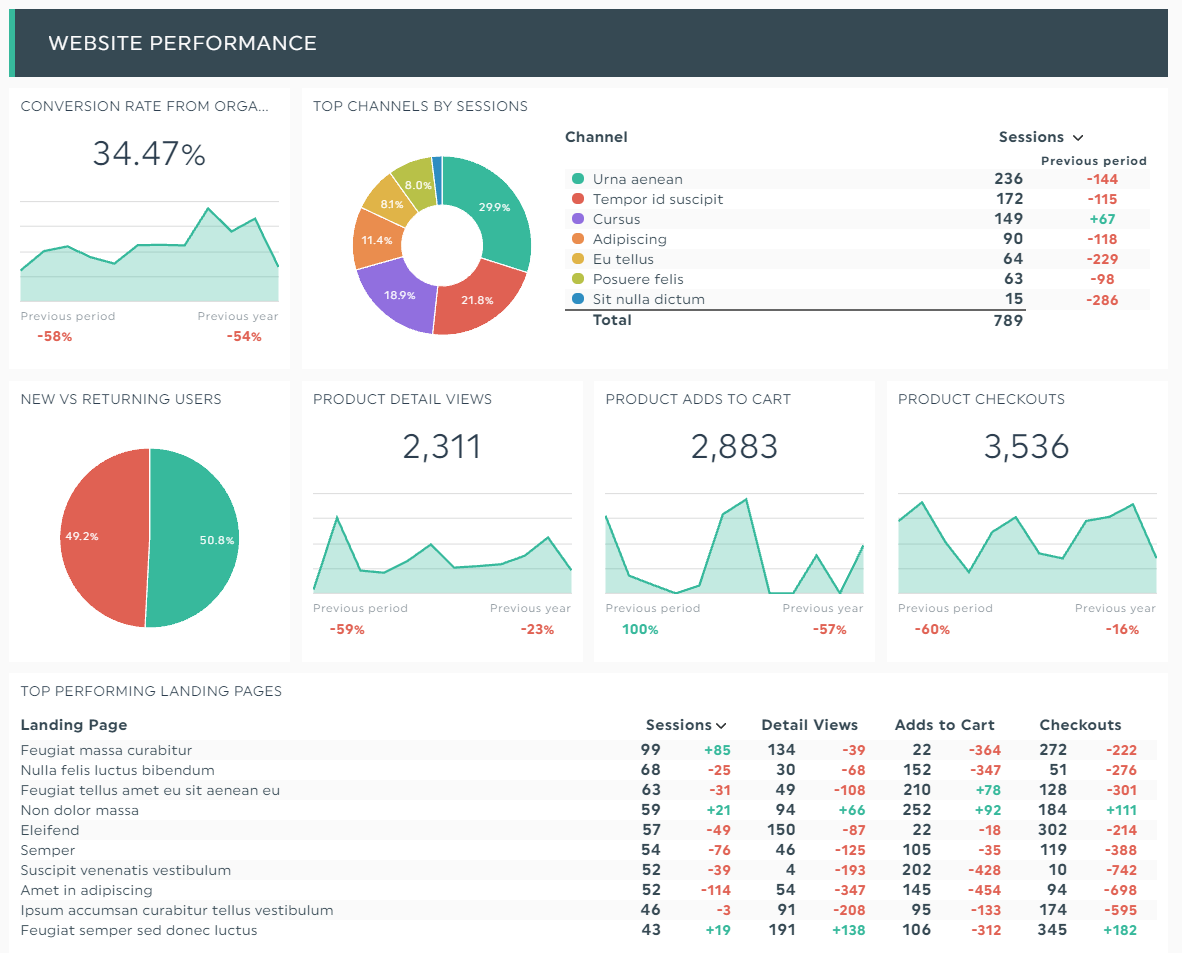
Task: Click the Channel column header
Action: [596, 137]
